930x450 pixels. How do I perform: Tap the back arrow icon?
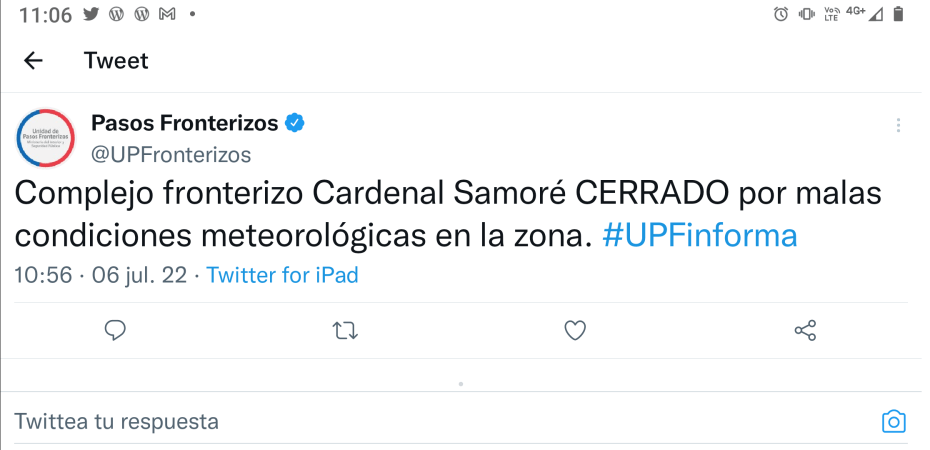33,61
